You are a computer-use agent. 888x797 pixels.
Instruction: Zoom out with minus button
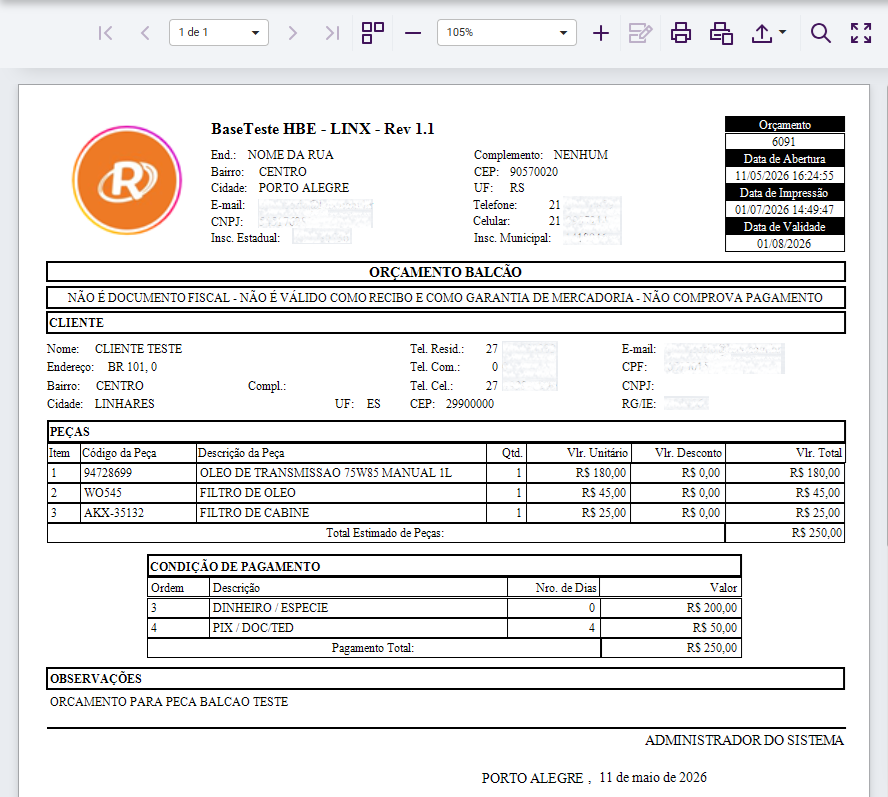pyautogui.click(x=413, y=33)
